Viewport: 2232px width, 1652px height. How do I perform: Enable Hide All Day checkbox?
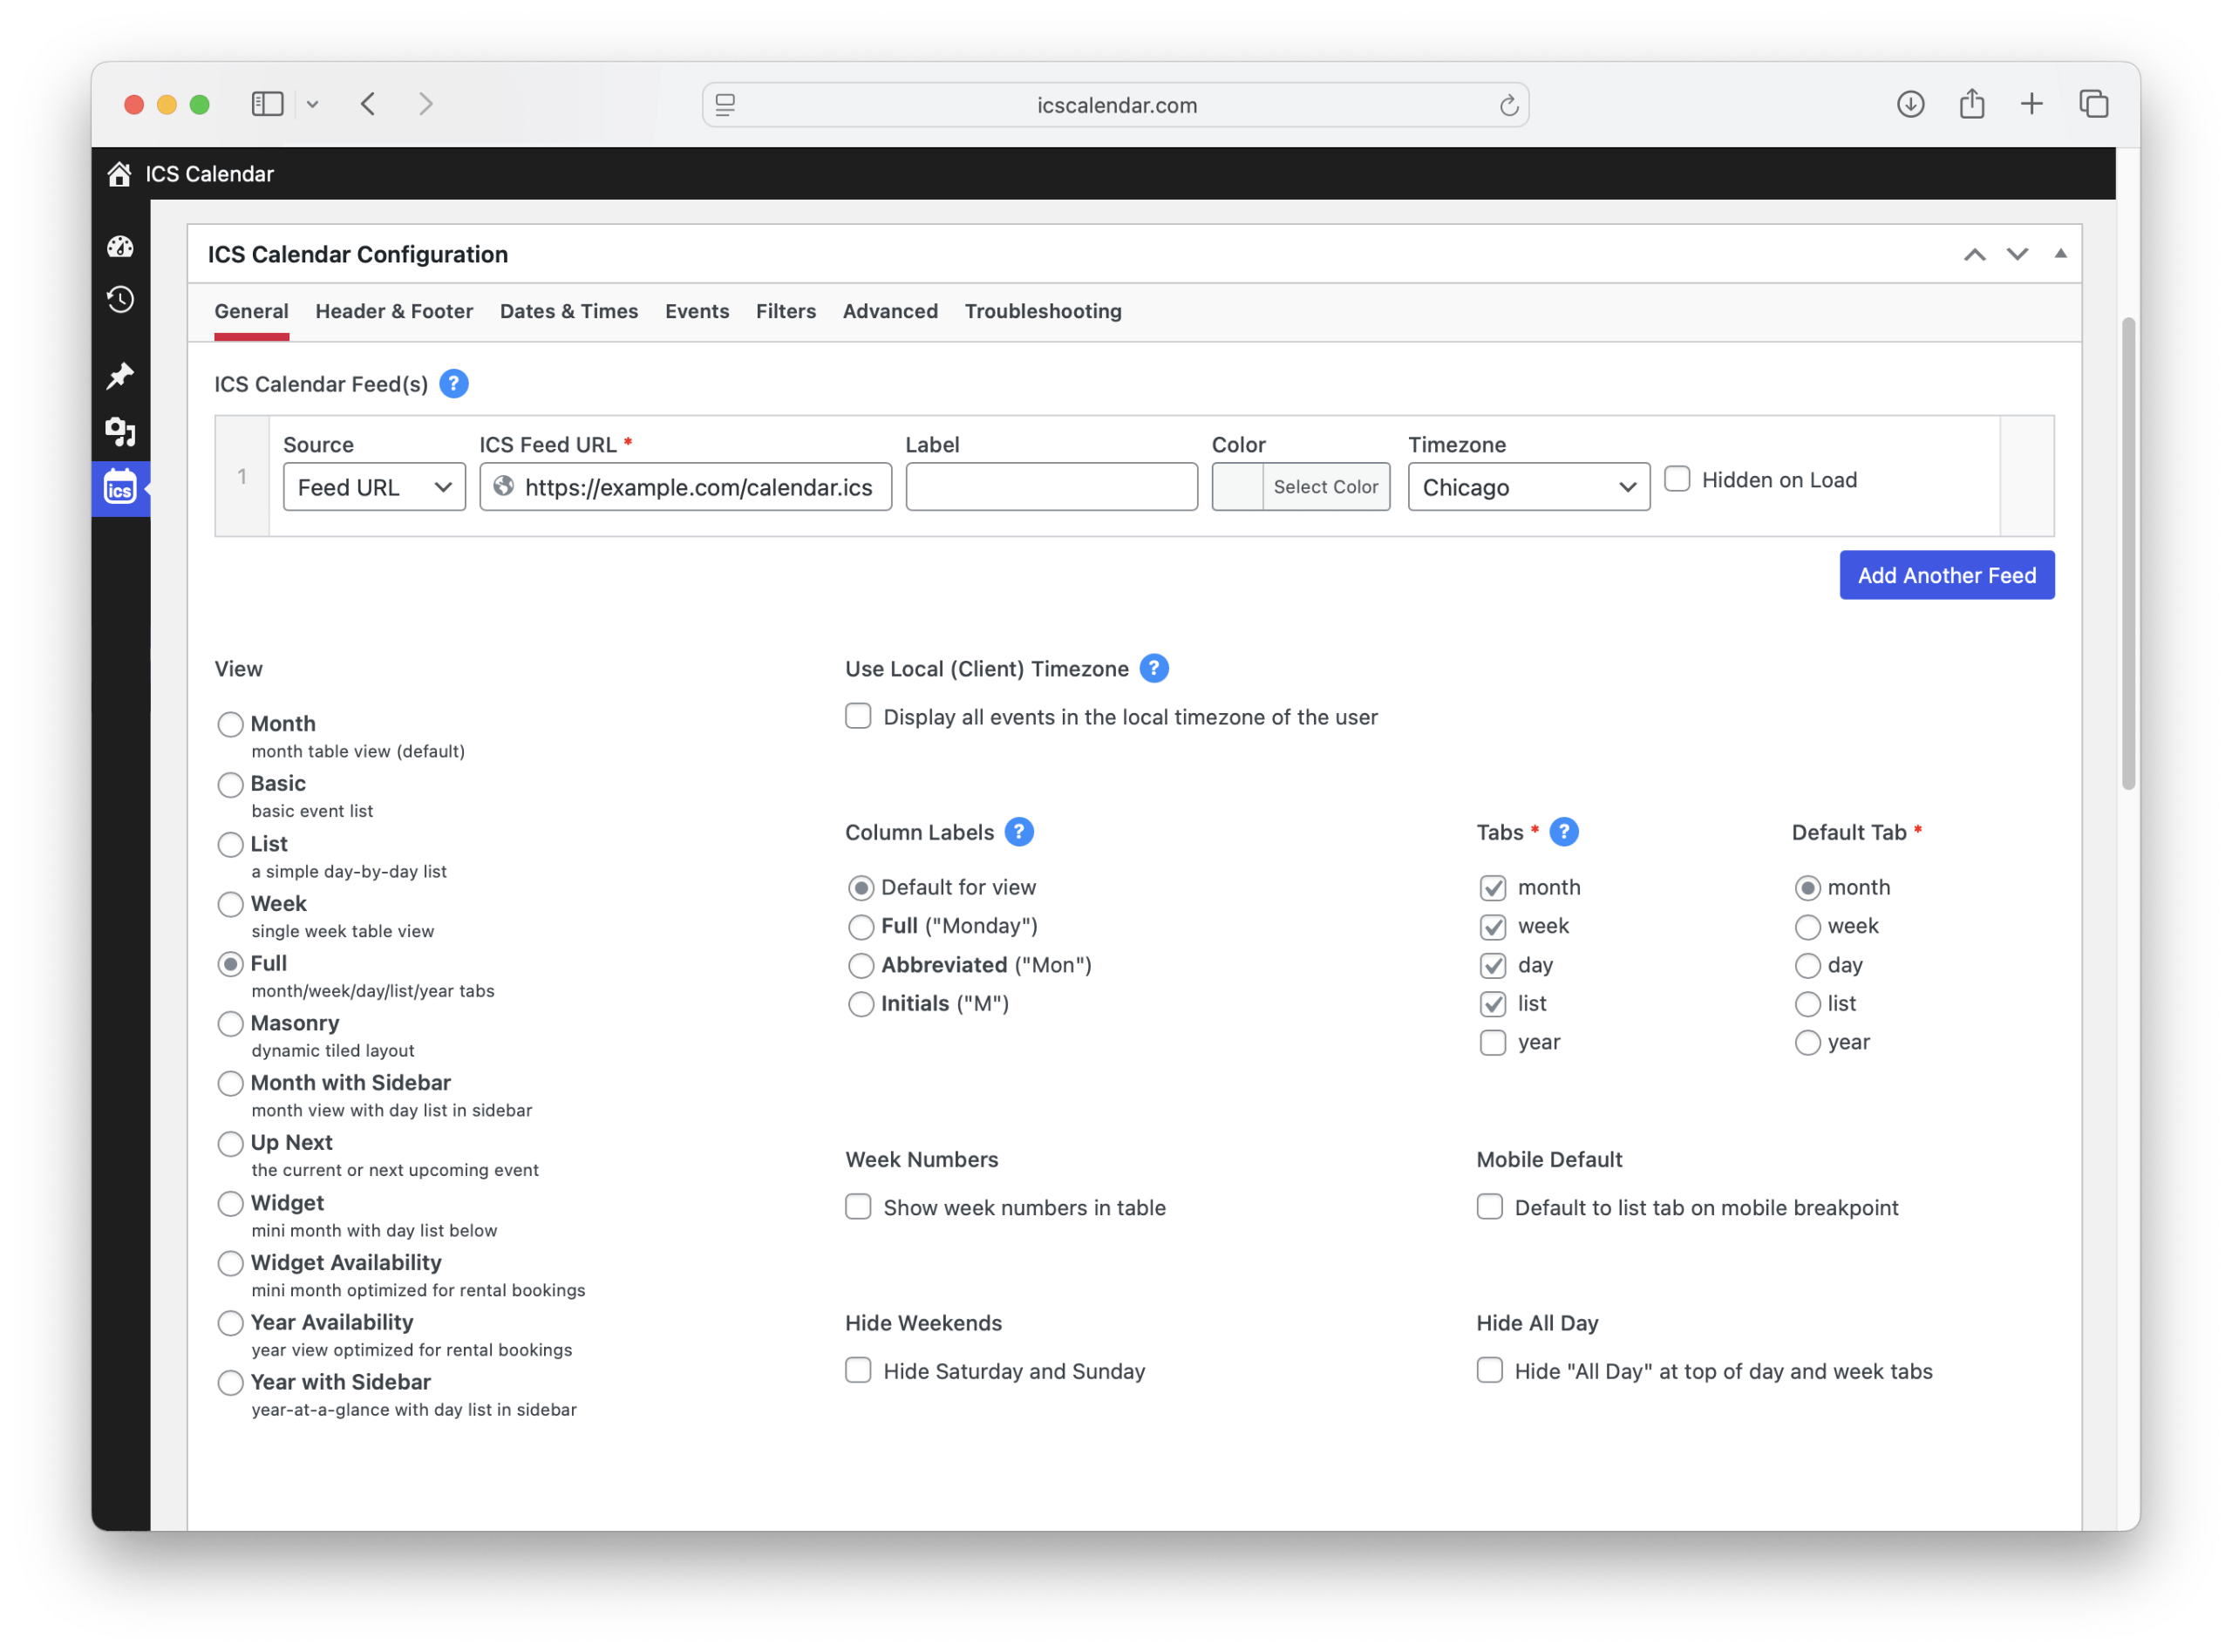pos(1490,1370)
